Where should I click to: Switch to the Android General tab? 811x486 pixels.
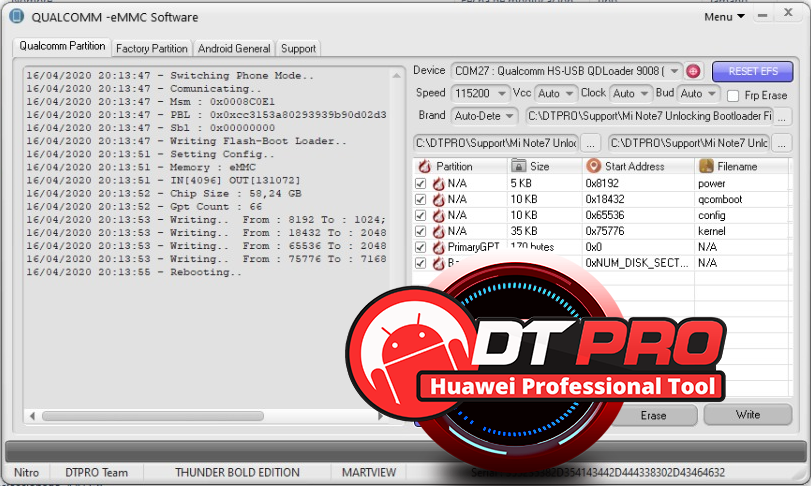234,49
